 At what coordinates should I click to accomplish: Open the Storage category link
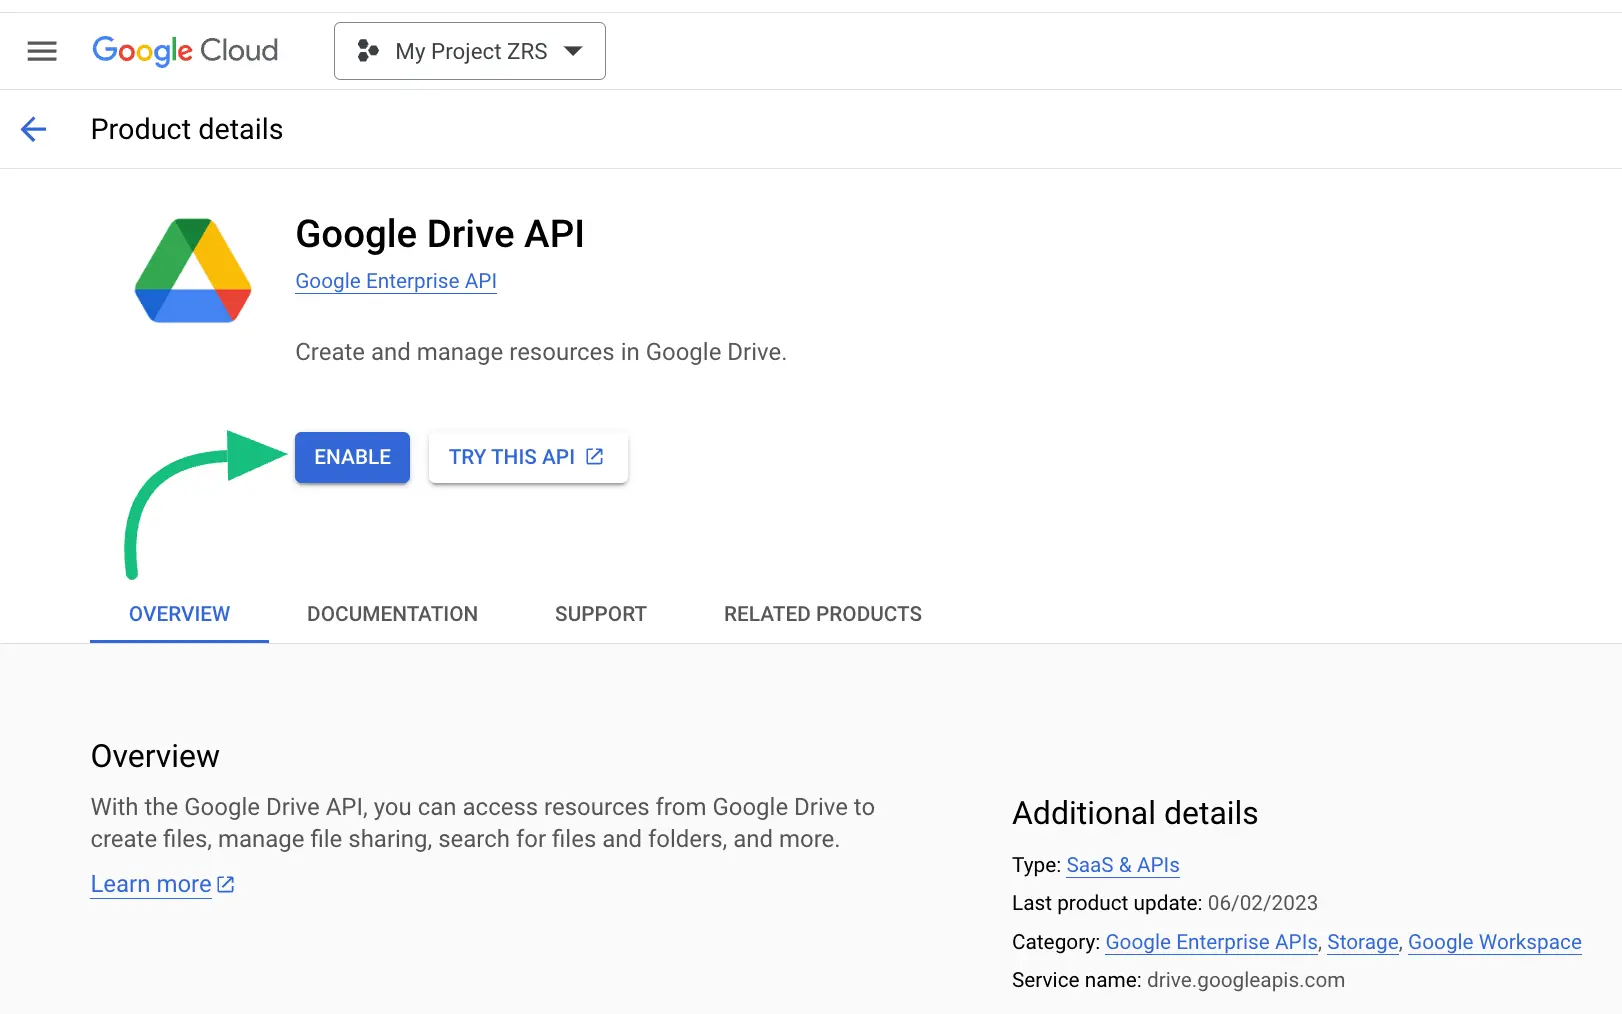click(x=1362, y=942)
